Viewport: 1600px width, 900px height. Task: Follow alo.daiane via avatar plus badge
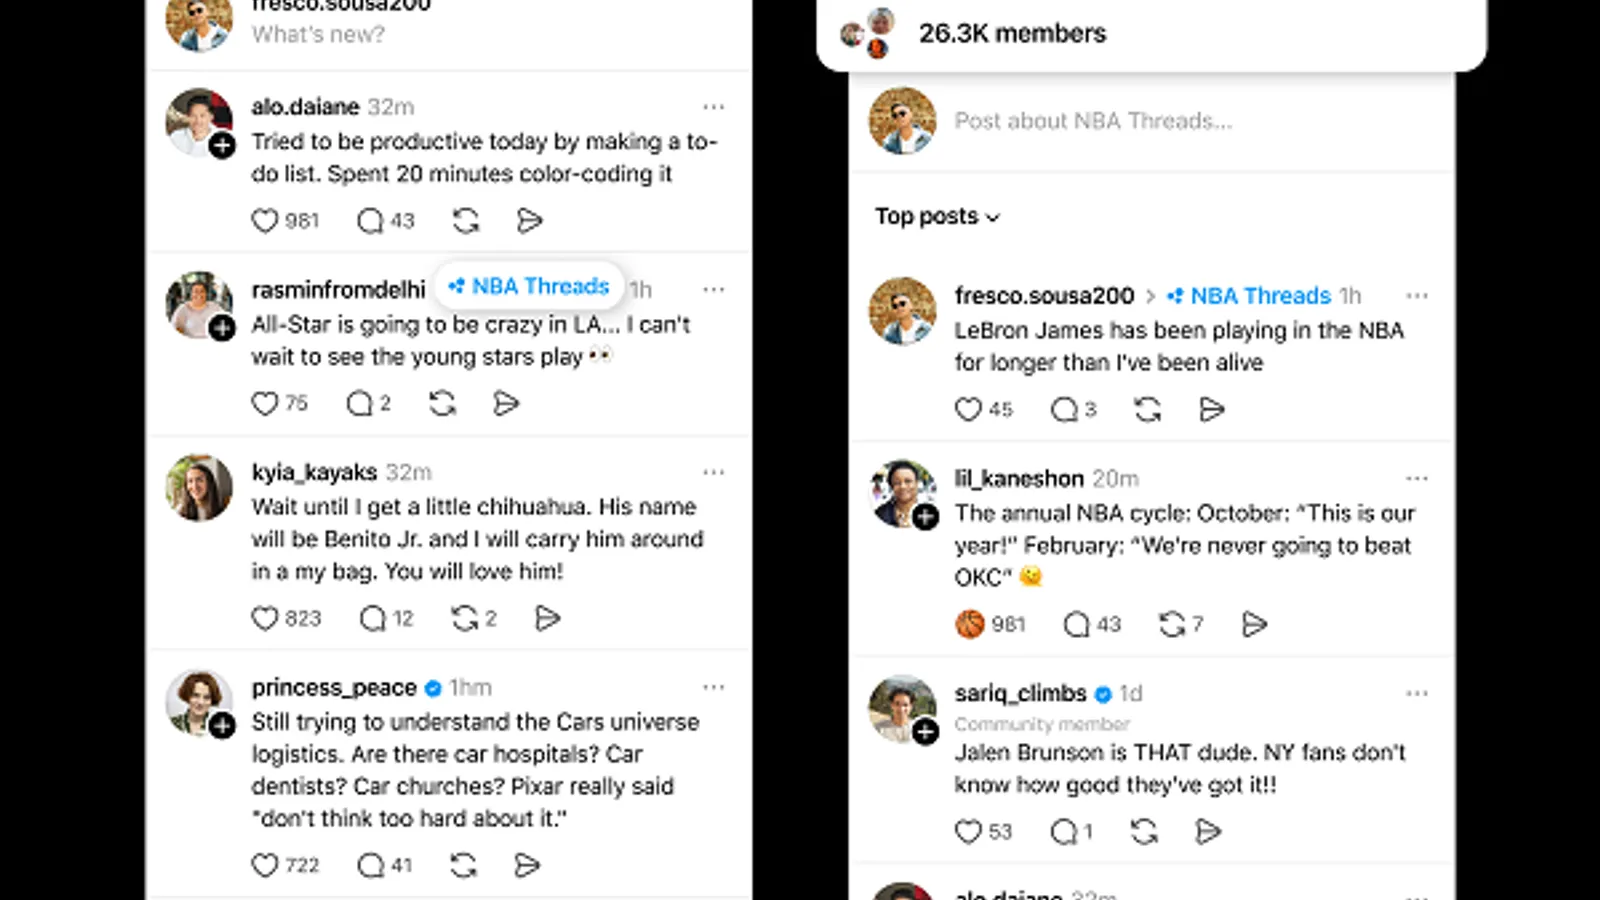click(x=222, y=146)
